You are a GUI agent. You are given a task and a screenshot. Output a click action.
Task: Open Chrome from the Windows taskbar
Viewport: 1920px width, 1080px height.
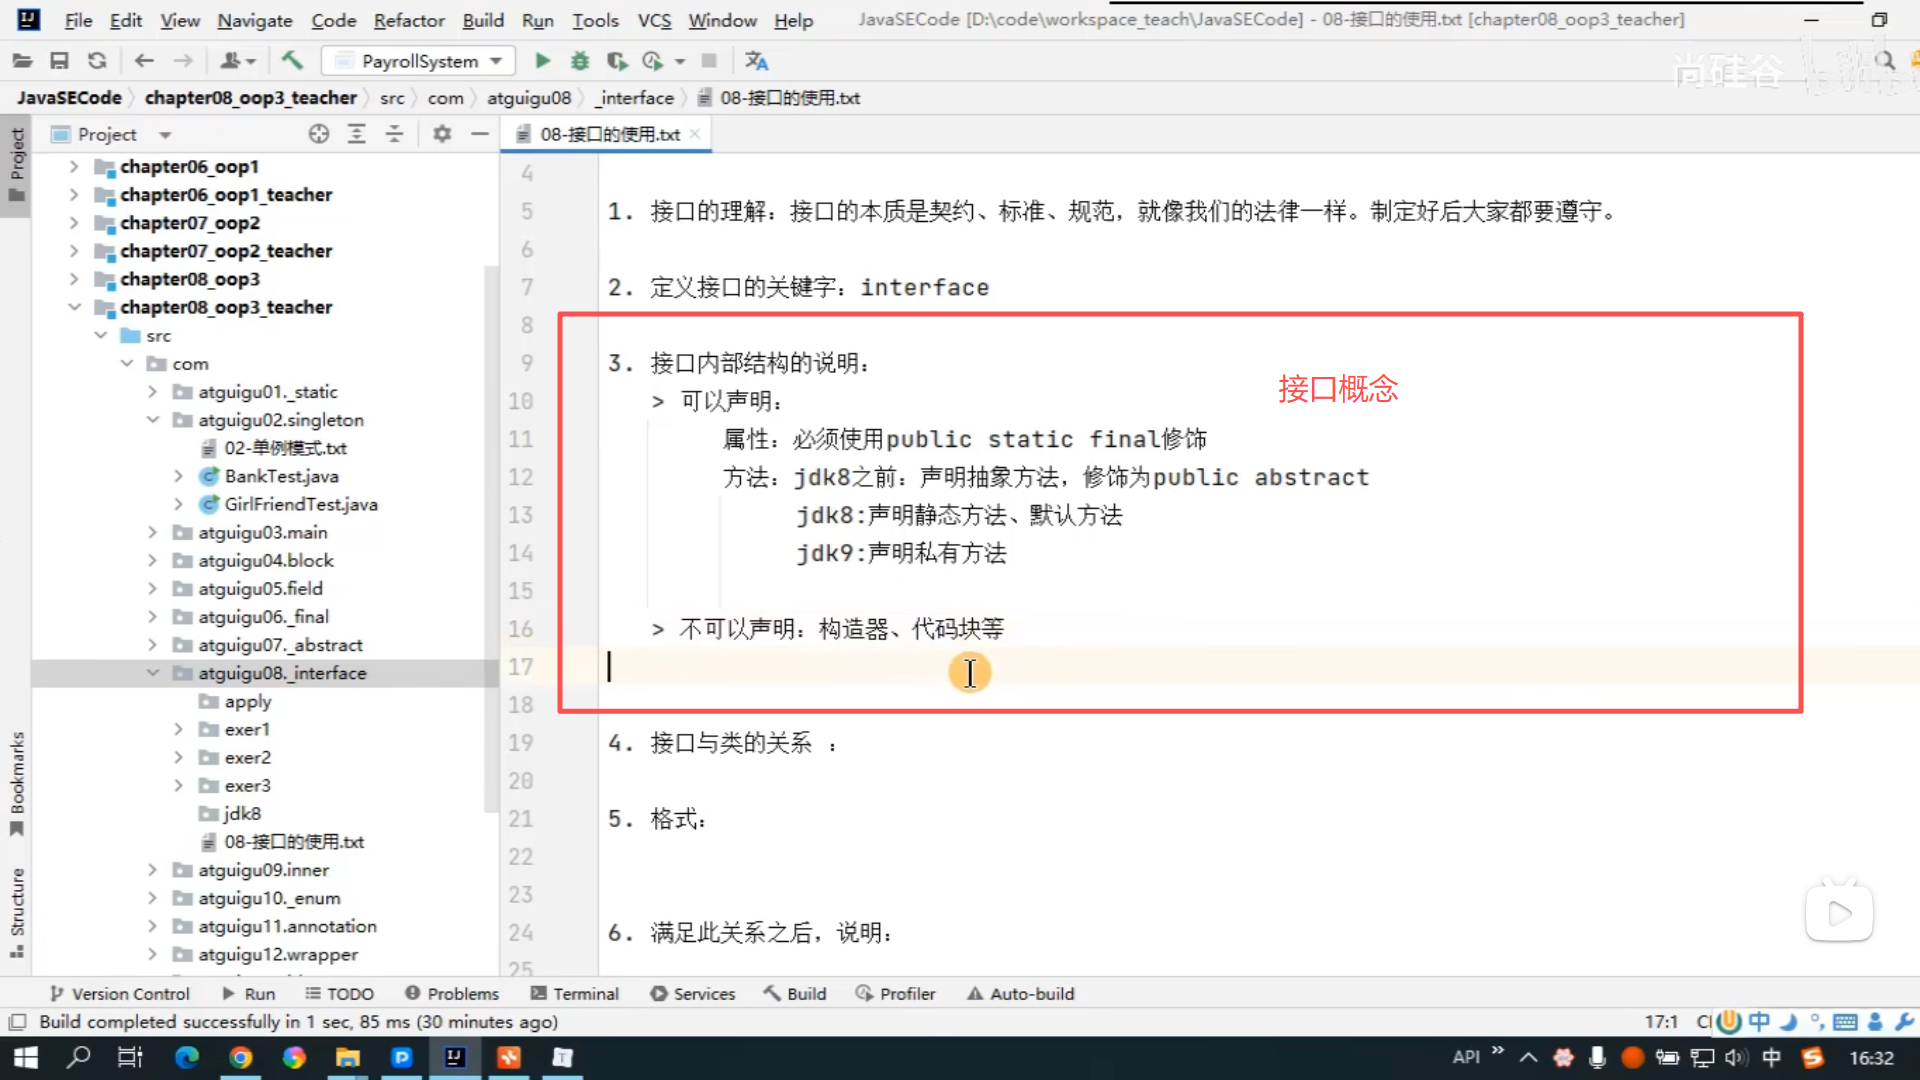click(240, 1057)
